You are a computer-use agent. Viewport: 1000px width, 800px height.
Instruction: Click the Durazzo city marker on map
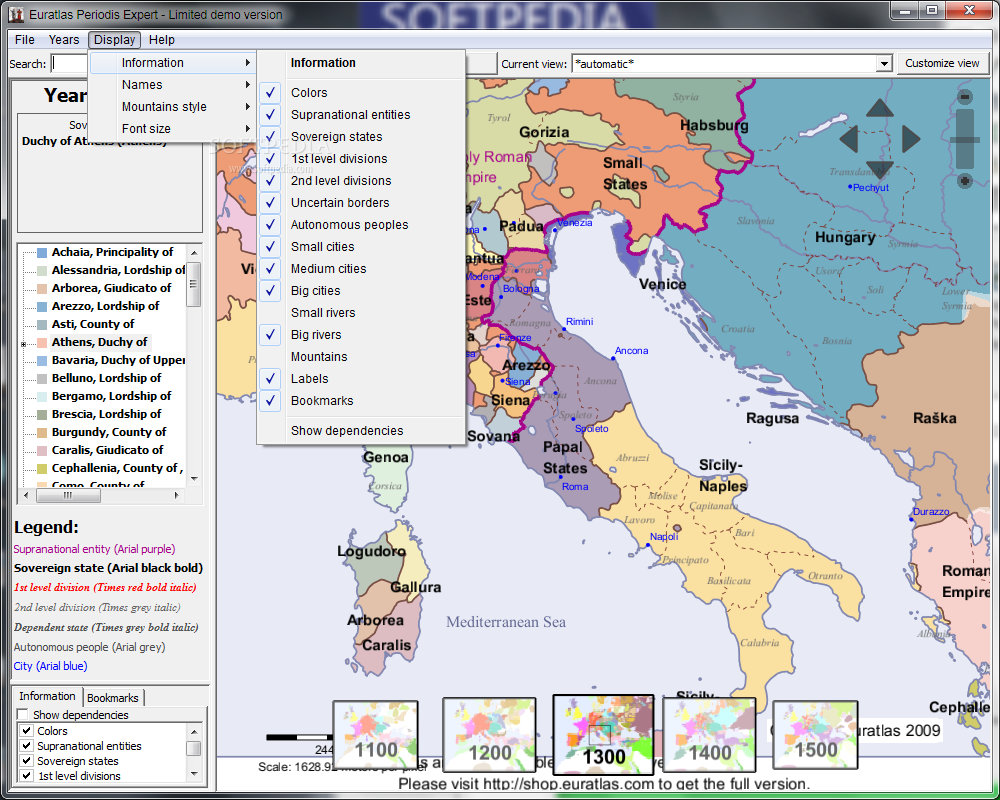point(911,519)
